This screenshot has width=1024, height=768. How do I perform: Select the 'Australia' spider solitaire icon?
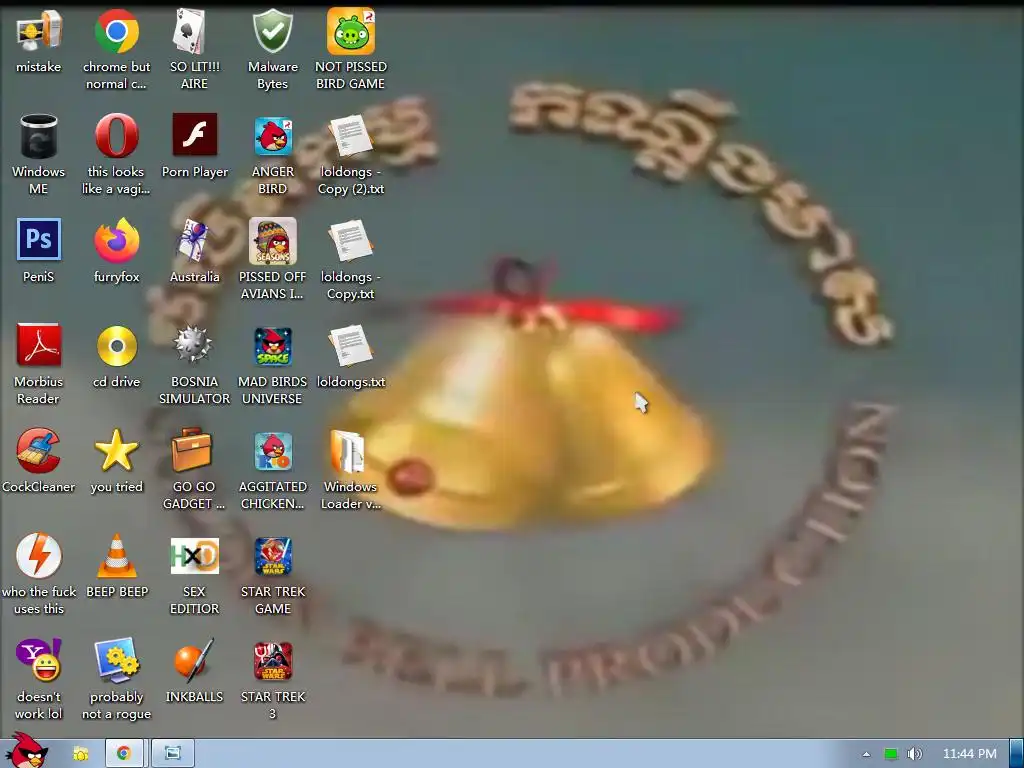pyautogui.click(x=195, y=240)
